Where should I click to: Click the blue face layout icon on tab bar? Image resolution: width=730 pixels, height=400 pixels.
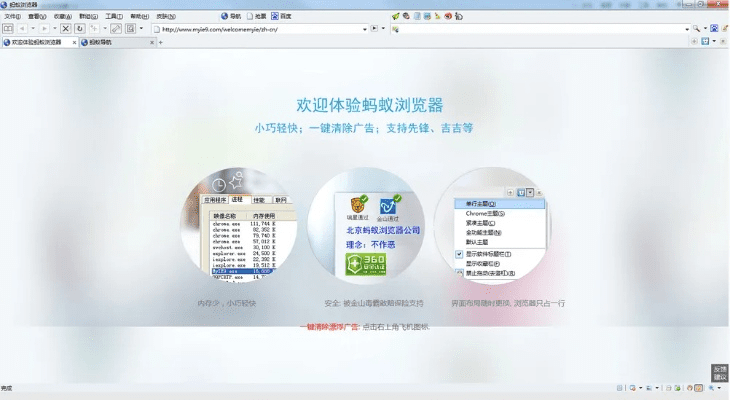(705, 41)
